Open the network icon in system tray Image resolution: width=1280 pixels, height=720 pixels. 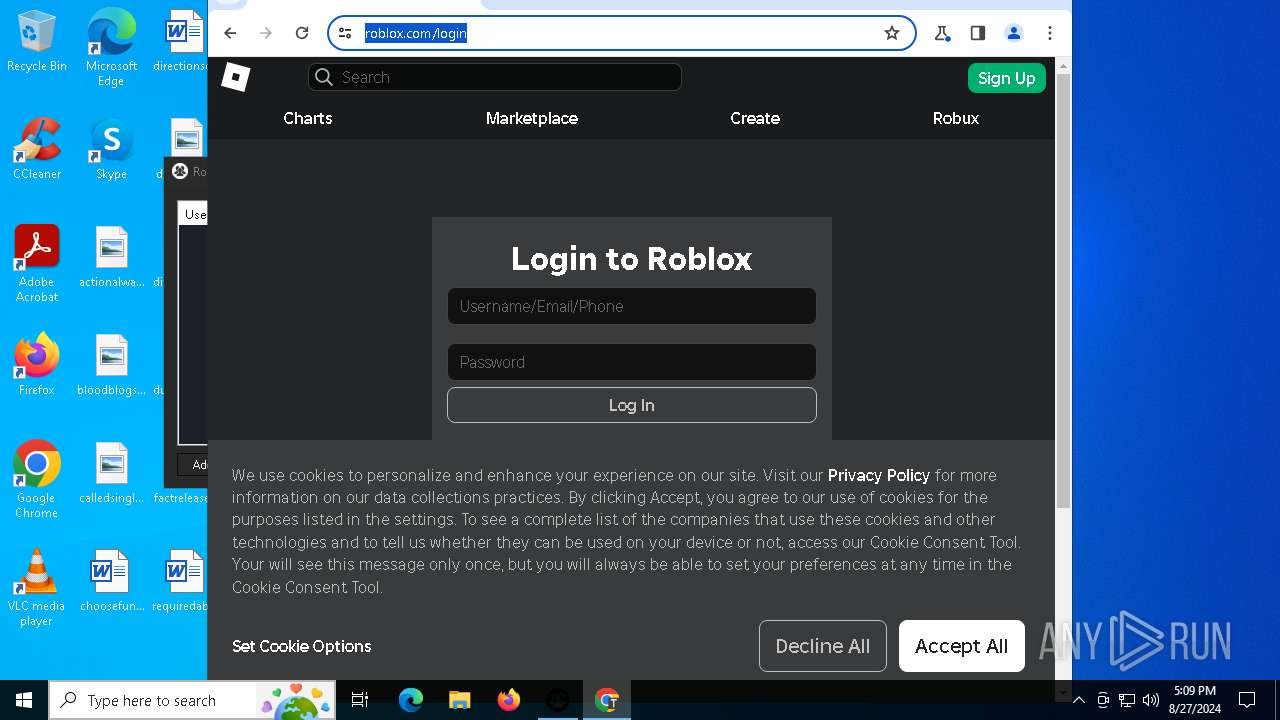[1127, 700]
